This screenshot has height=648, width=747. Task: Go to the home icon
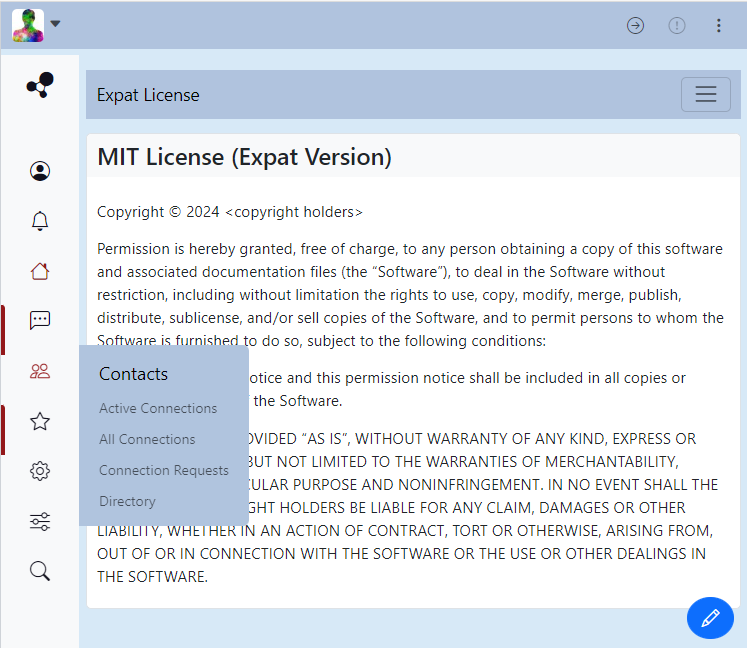point(40,271)
